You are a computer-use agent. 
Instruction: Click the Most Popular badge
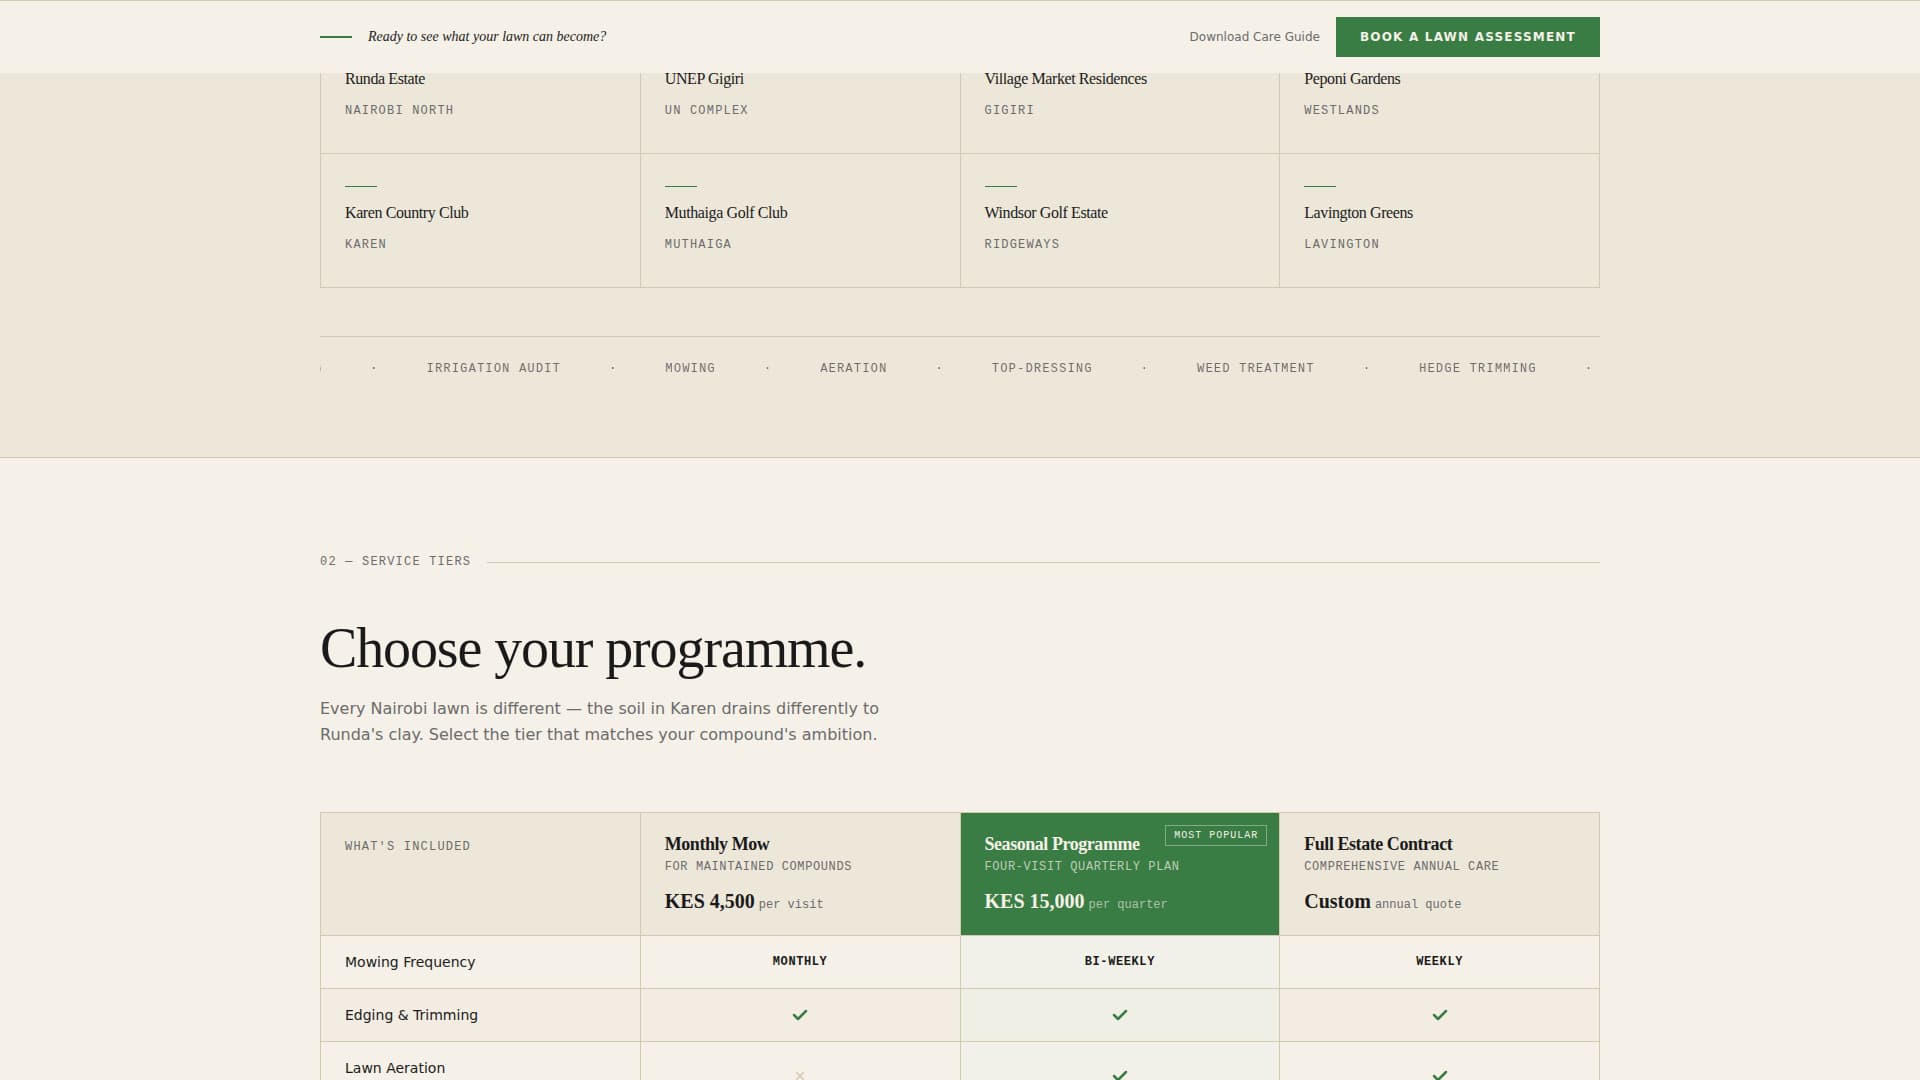point(1216,835)
